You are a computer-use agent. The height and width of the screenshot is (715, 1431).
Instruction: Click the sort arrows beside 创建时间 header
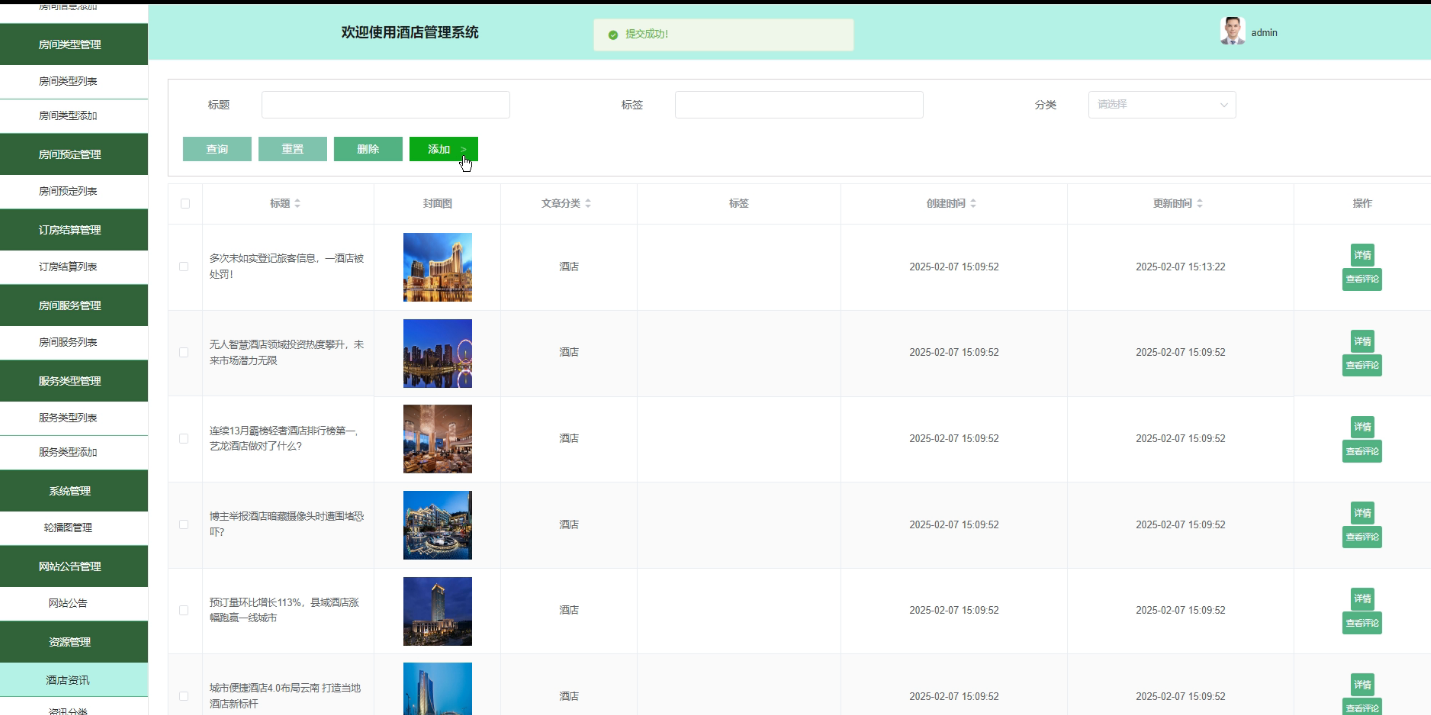coord(973,204)
